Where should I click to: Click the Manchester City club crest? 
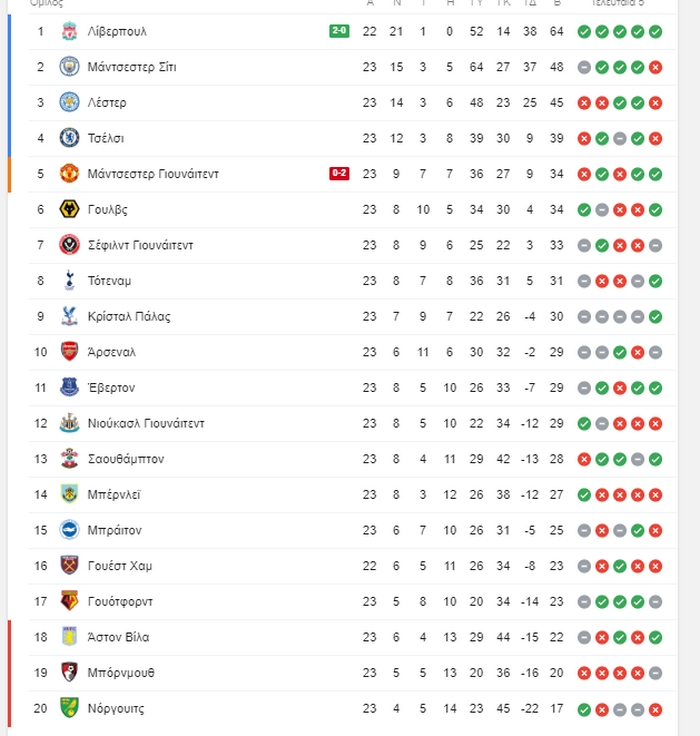pos(69,67)
